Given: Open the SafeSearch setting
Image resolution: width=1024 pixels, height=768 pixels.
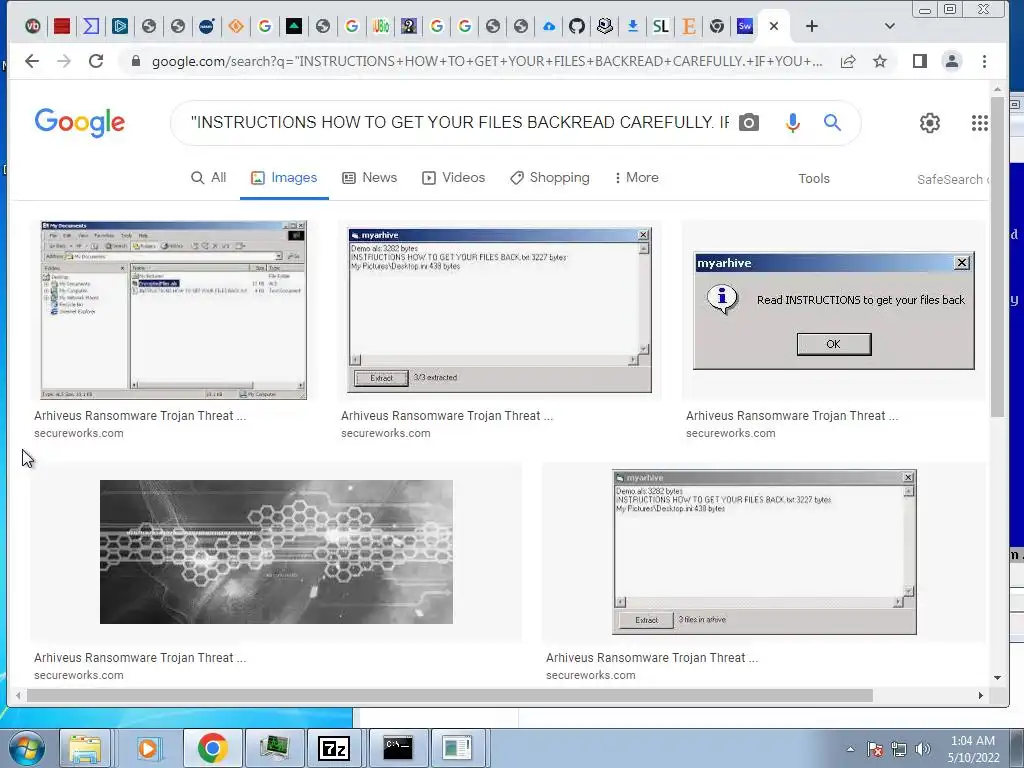Looking at the screenshot, I should [952, 179].
